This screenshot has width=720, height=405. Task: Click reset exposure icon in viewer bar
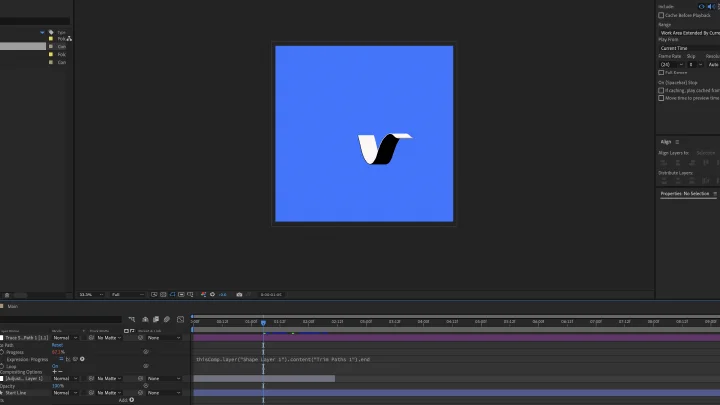coord(212,295)
